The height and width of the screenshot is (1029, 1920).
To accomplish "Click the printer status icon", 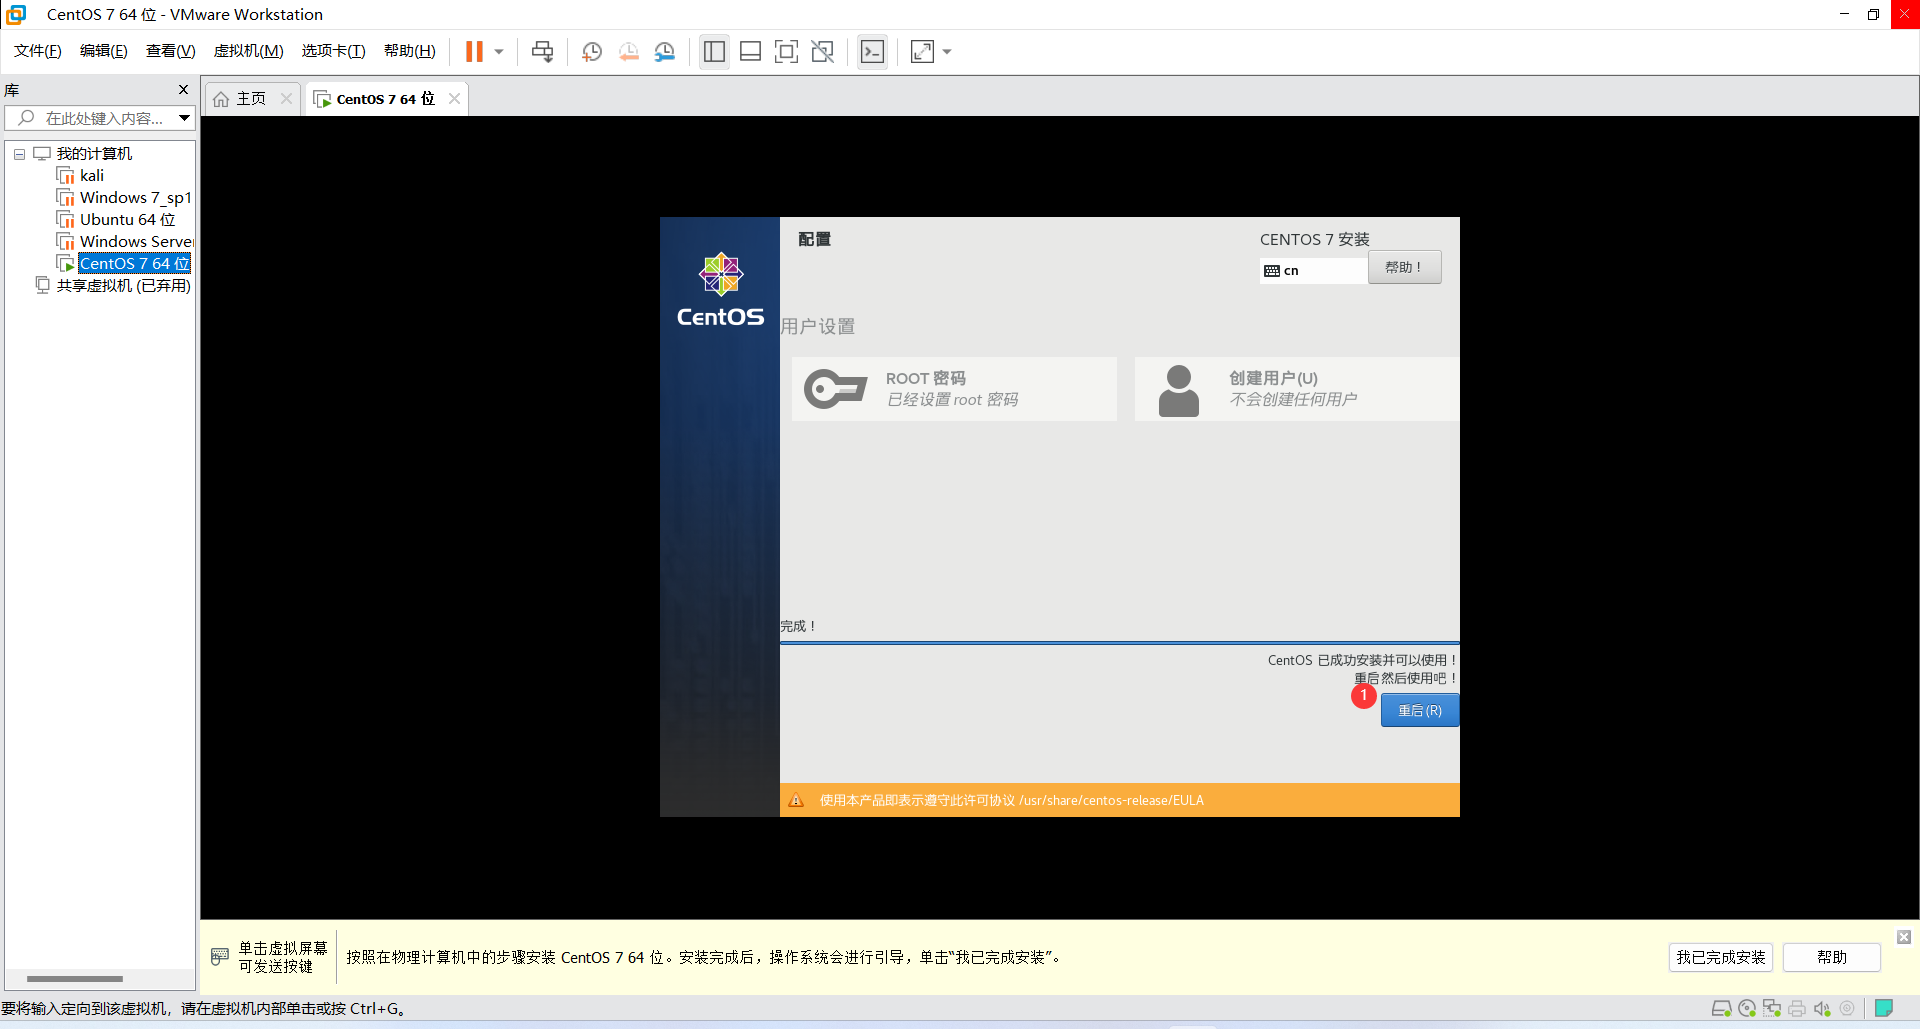I will (x=1797, y=1008).
